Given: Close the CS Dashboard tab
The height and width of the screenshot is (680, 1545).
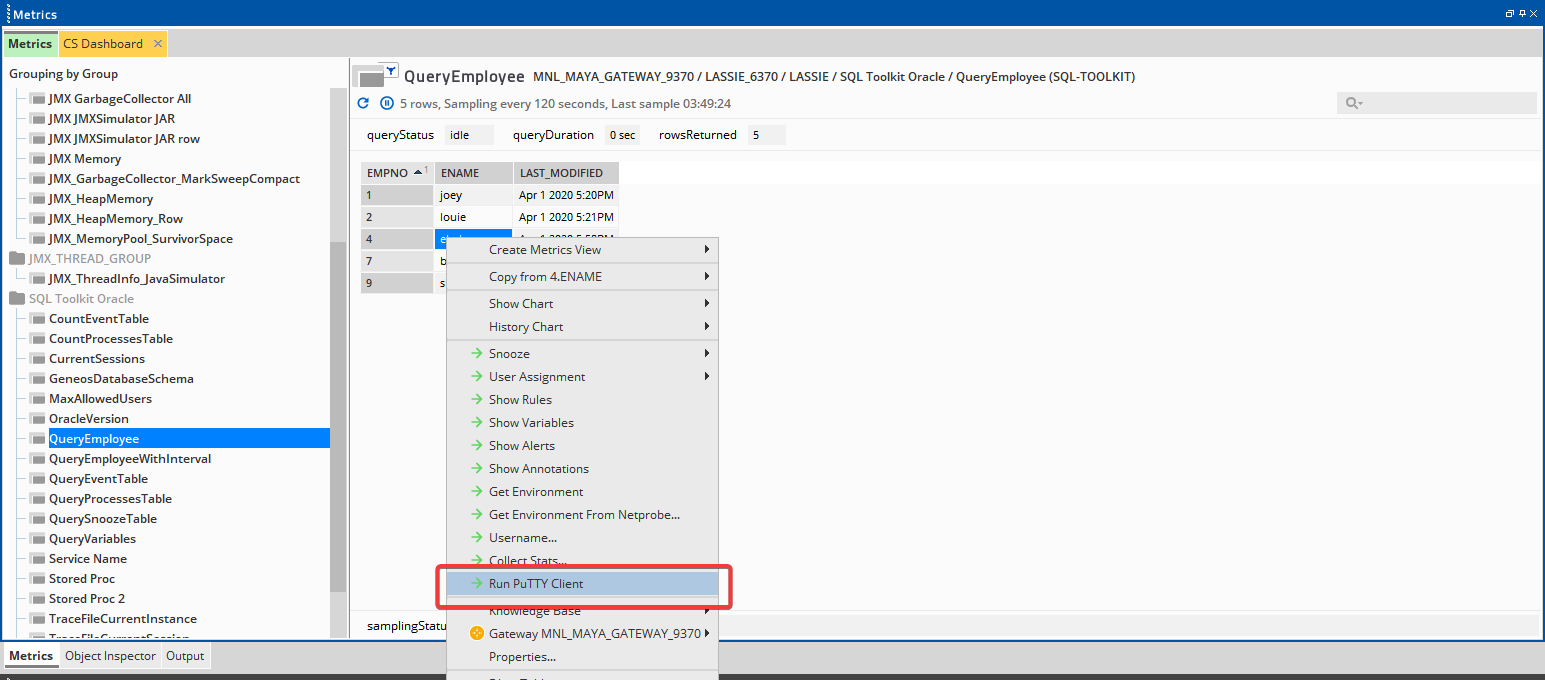Looking at the screenshot, I should click(x=156, y=43).
